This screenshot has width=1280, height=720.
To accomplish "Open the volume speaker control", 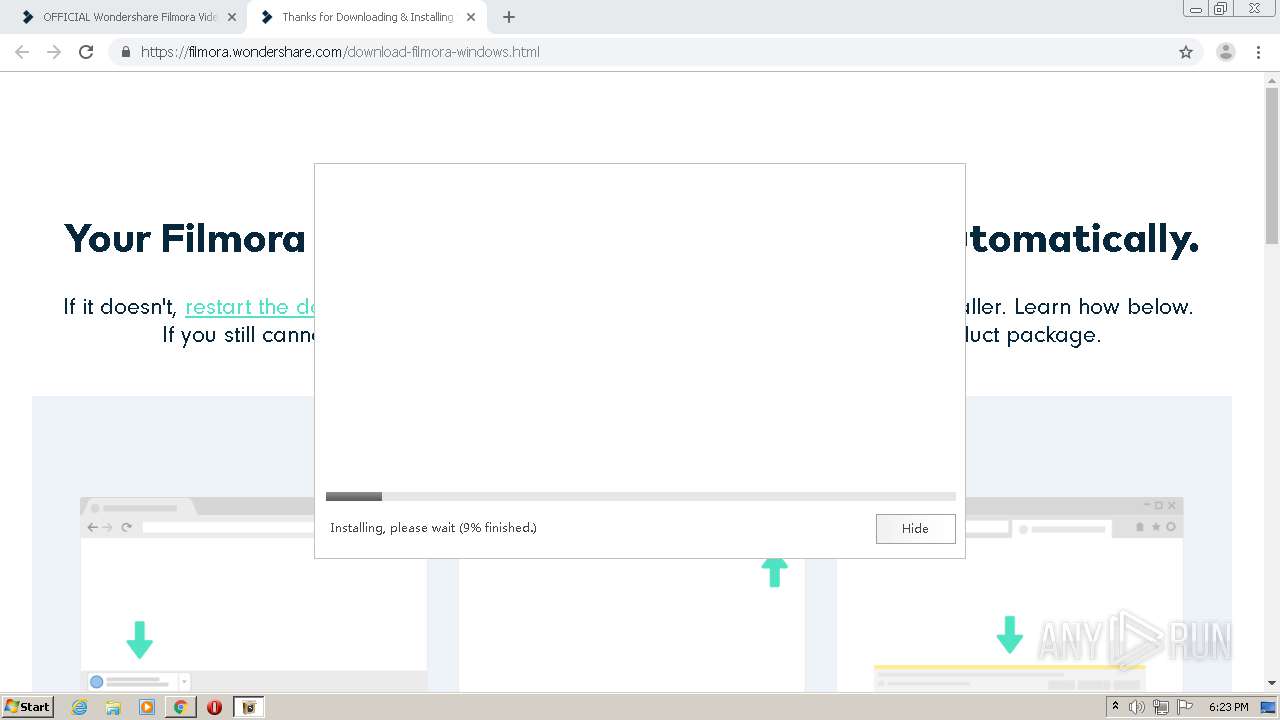I will [1137, 707].
